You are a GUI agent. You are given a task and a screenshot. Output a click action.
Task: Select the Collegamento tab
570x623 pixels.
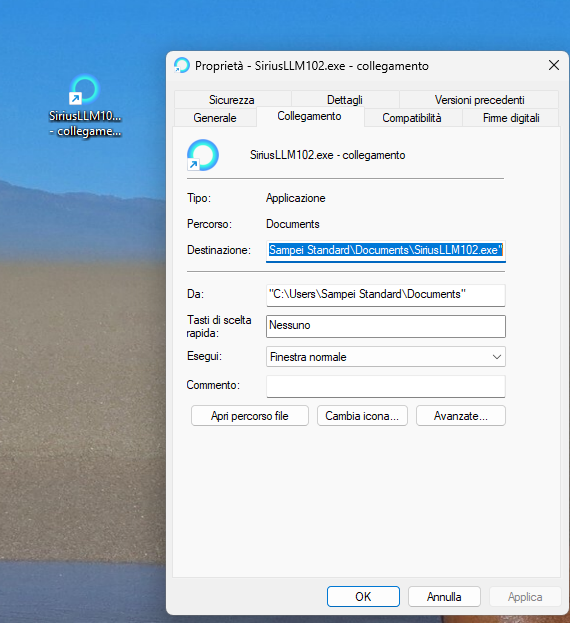click(x=309, y=116)
